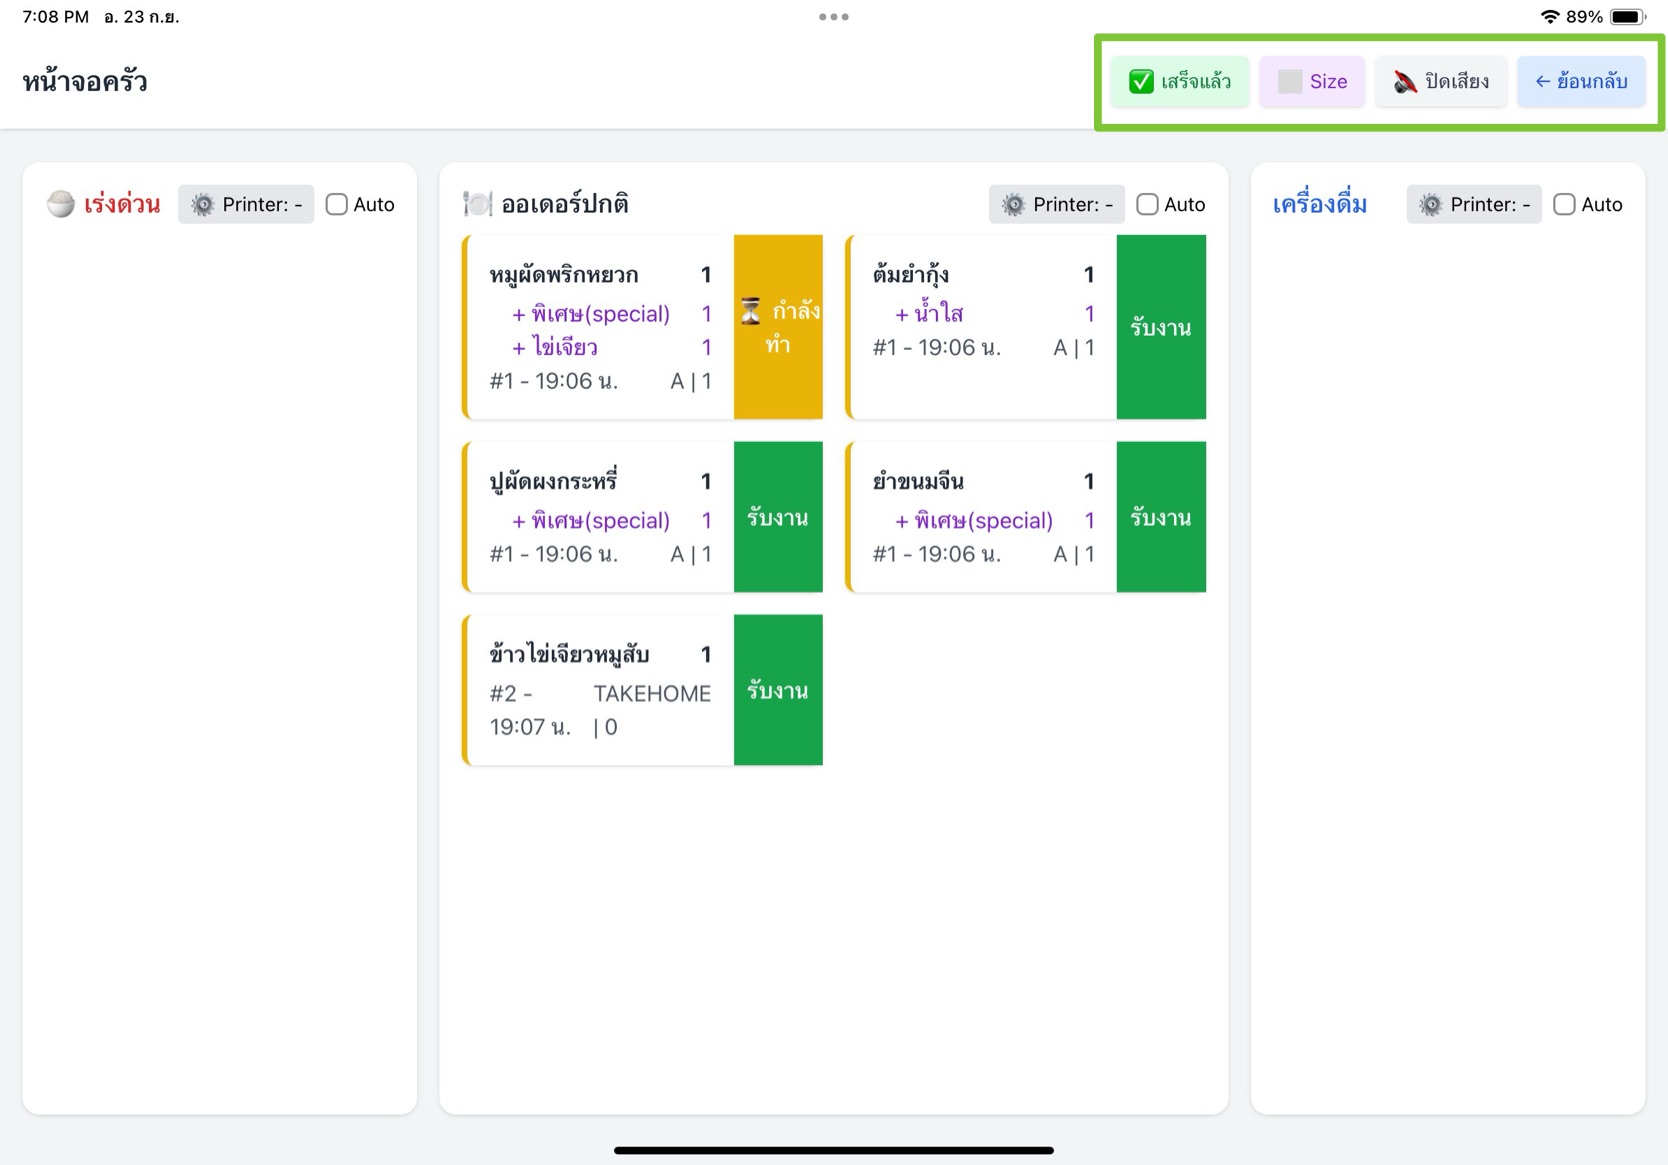Image resolution: width=1668 pixels, height=1165 pixels.
Task: Accept the ปูผัดผงกระหรี่ order with รับงาน
Action: tap(777, 517)
